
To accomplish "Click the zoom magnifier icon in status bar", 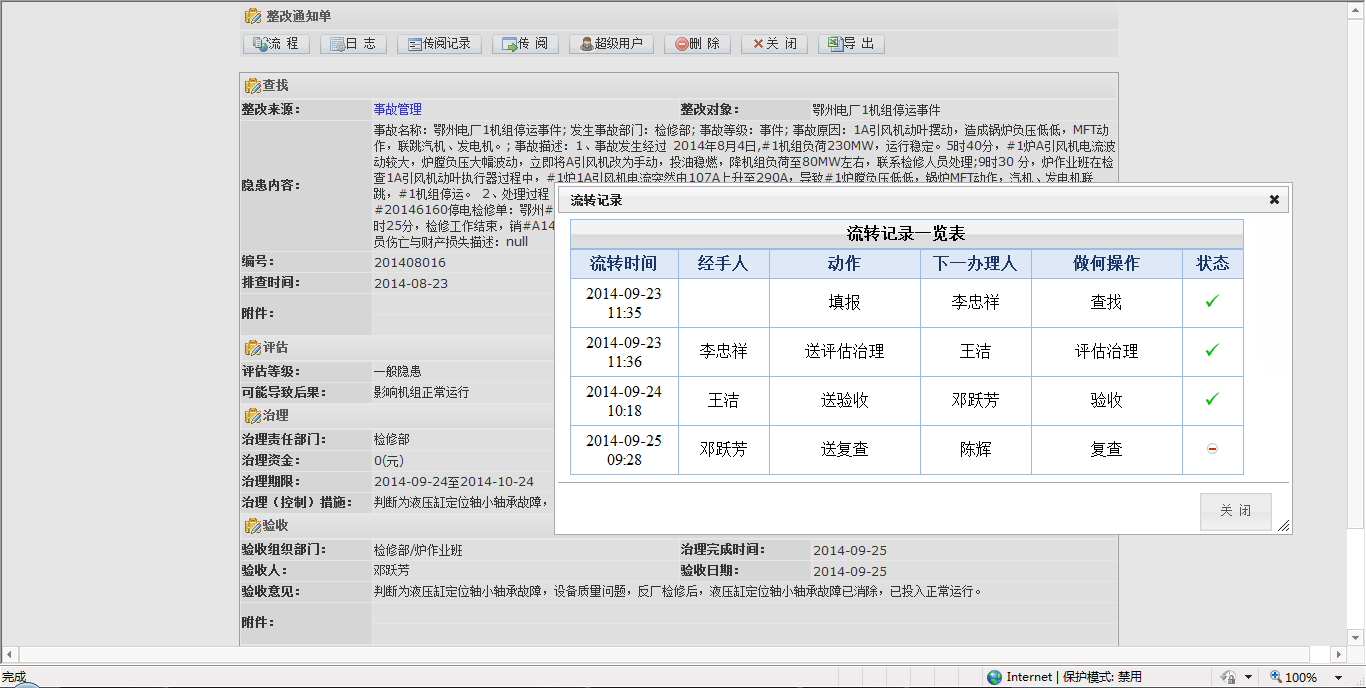I will tap(1275, 677).
